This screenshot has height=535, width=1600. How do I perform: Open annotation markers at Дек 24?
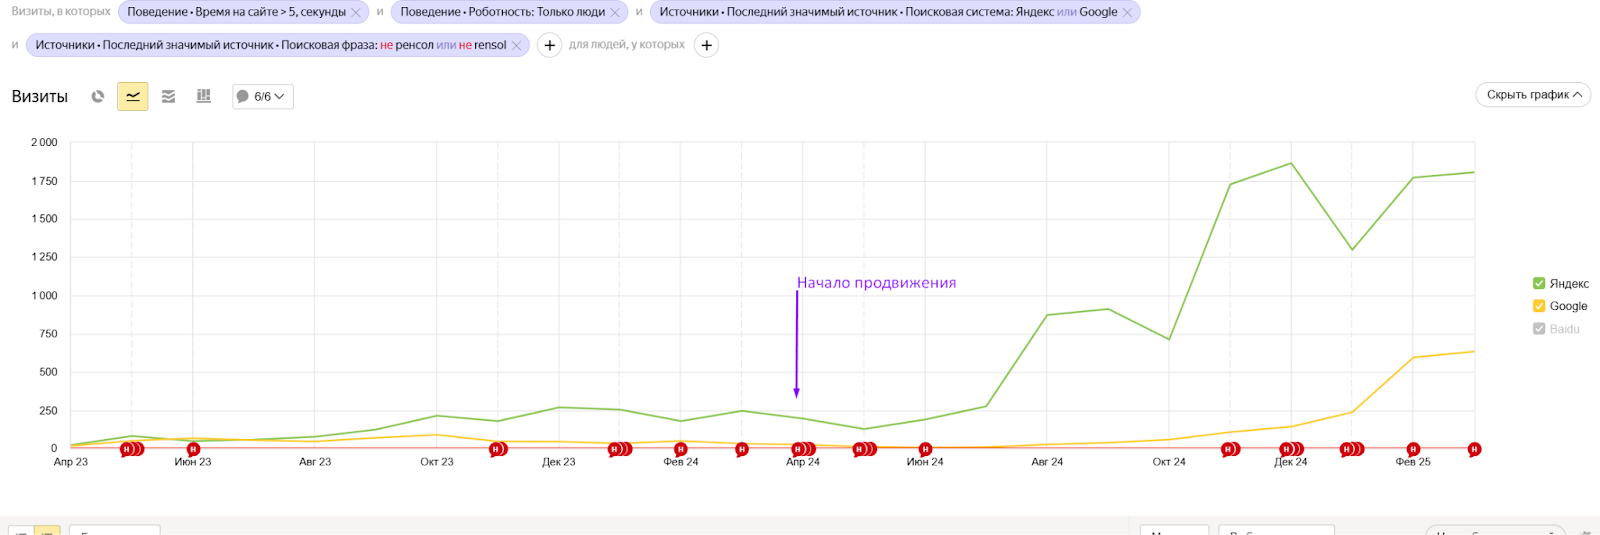click(x=1292, y=450)
